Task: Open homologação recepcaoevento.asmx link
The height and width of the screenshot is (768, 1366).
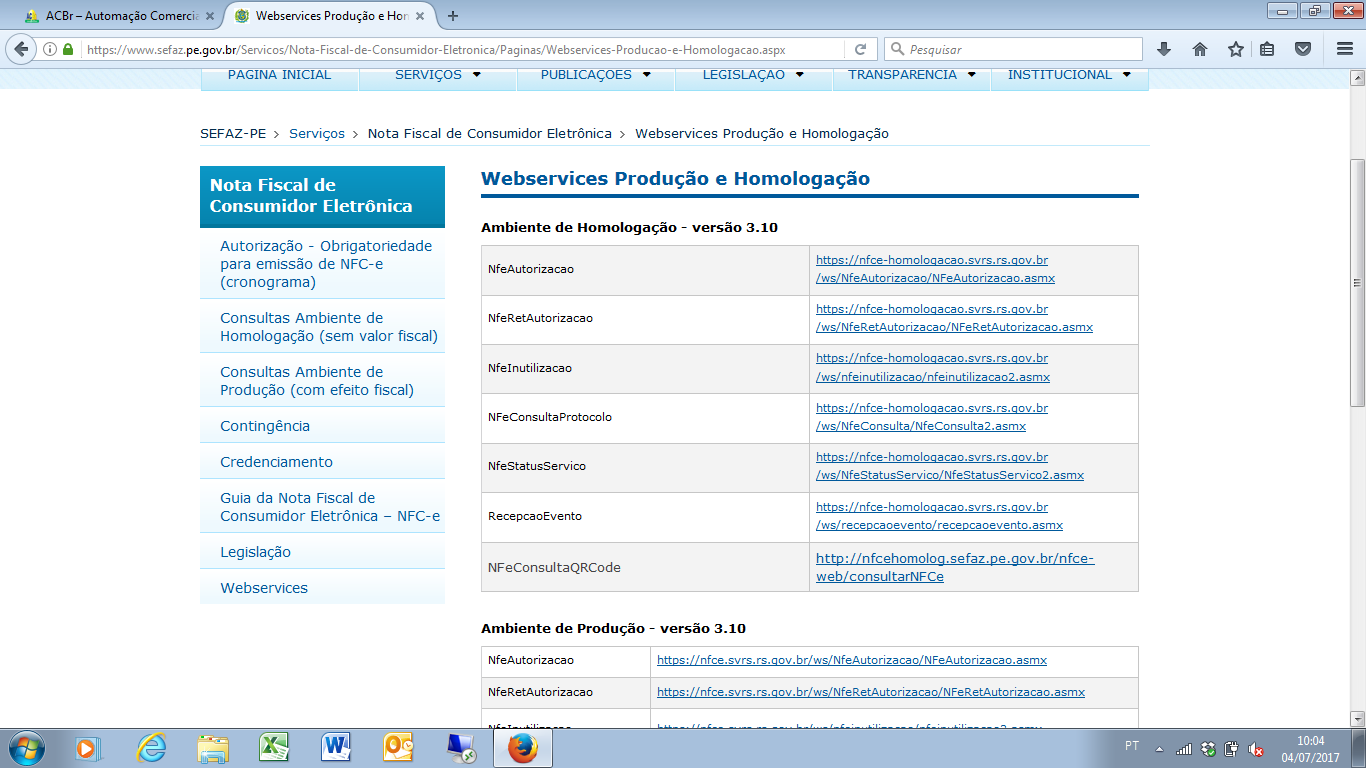Action: click(x=939, y=516)
